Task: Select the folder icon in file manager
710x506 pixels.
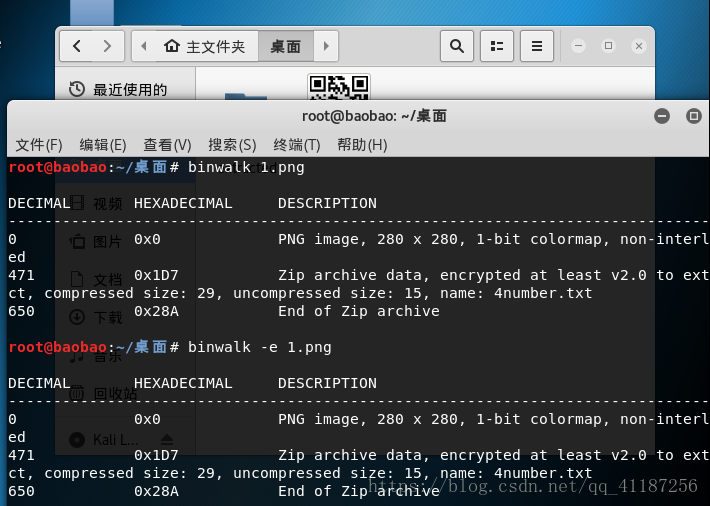Action: (x=246, y=95)
